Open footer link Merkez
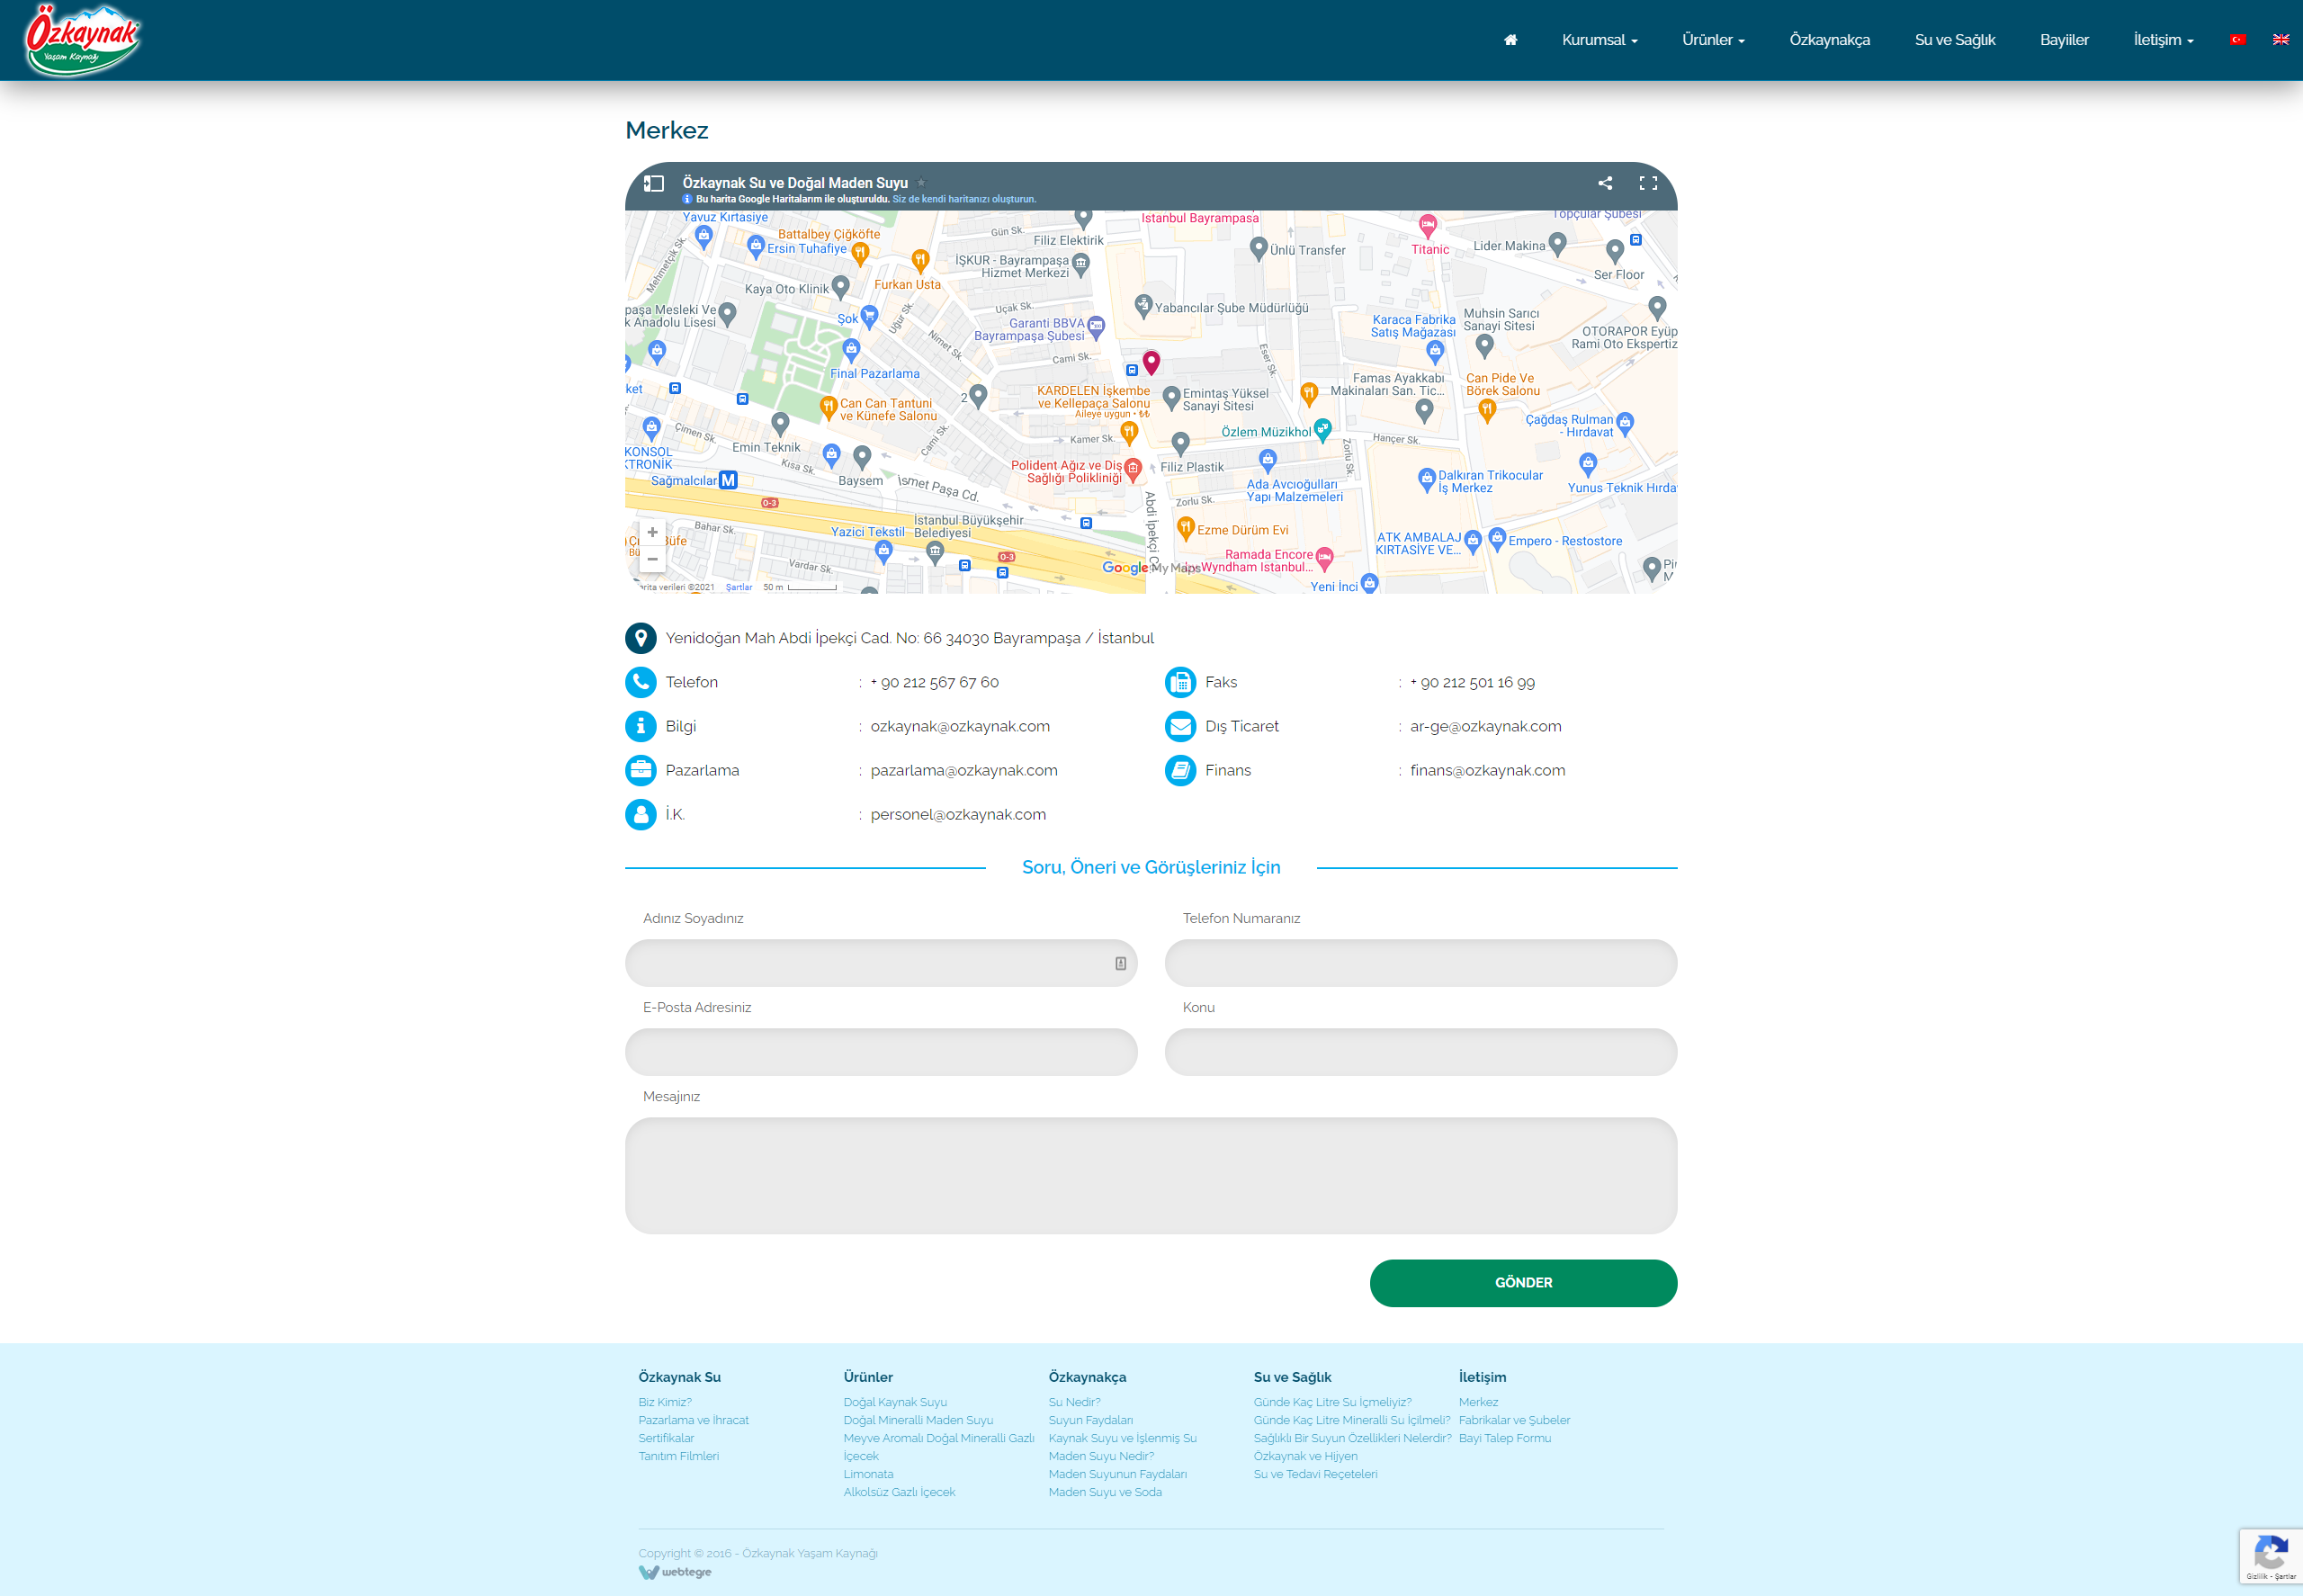The height and width of the screenshot is (1596, 2303). pyautogui.click(x=1478, y=1402)
